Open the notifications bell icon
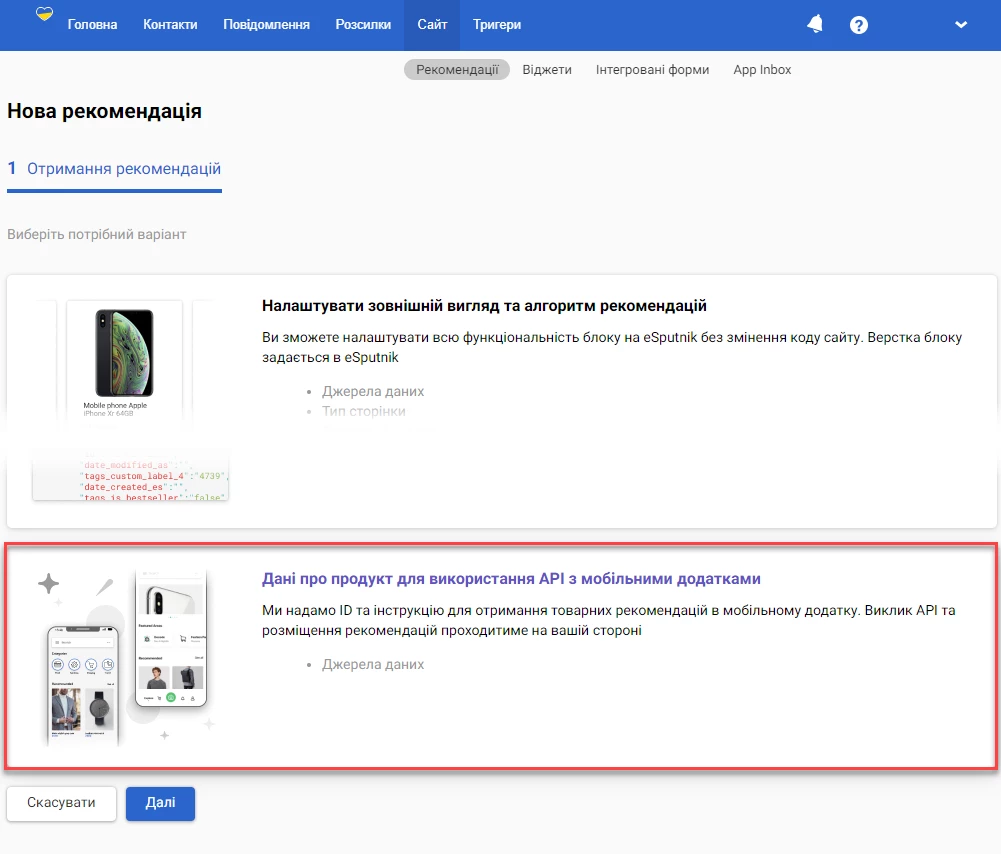Viewport: 1001px width, 854px height. [815, 24]
